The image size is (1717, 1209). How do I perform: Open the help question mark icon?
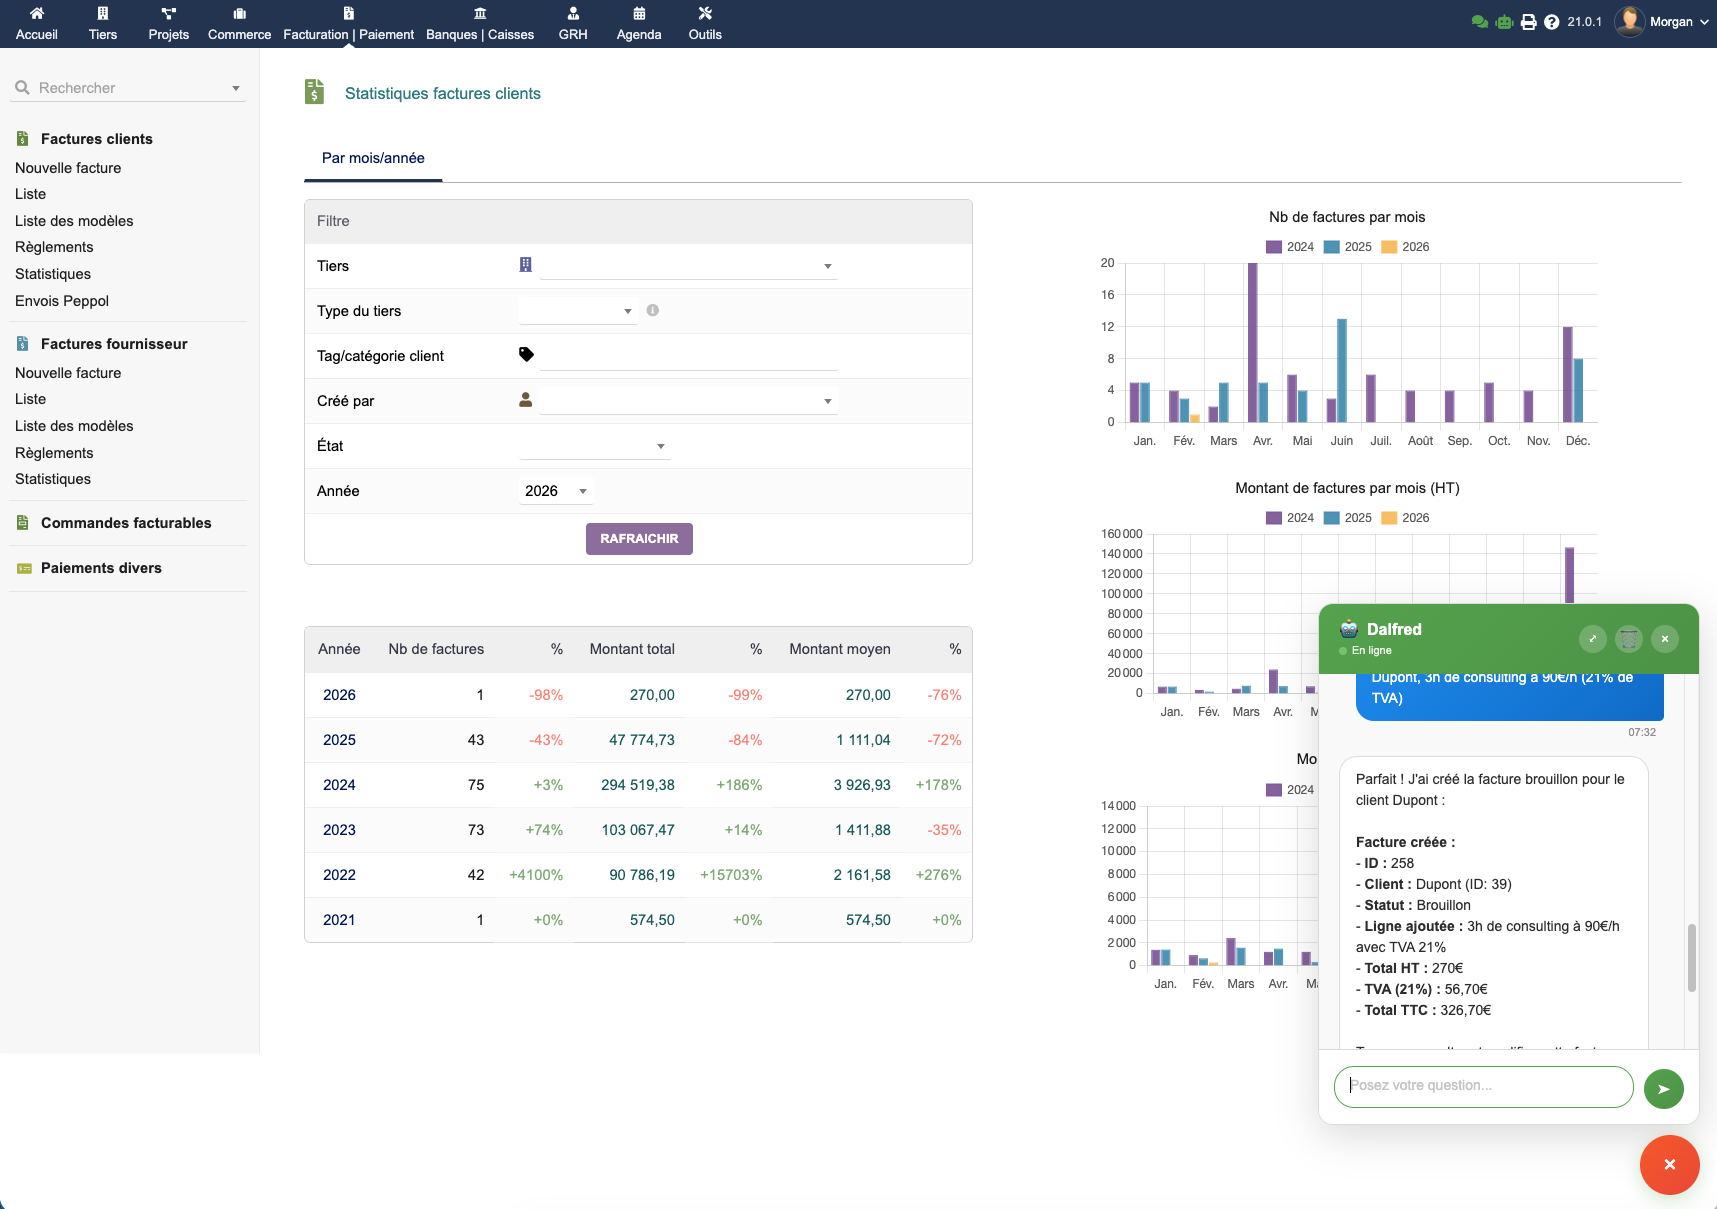(1551, 22)
